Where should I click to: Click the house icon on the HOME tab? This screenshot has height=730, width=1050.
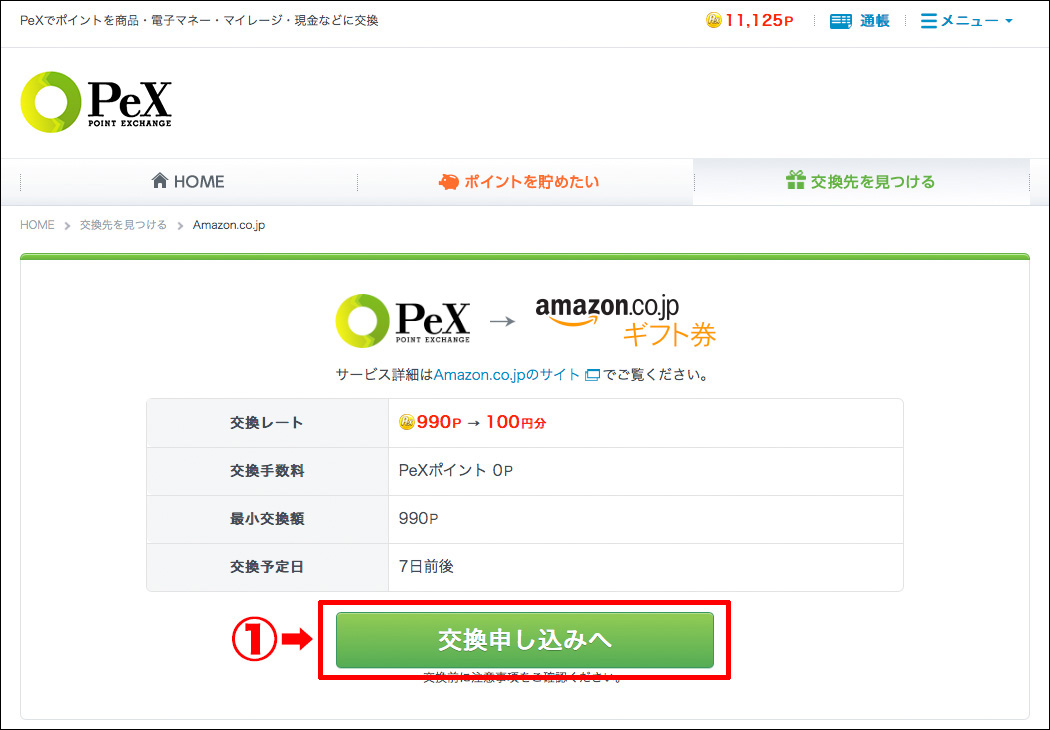click(159, 180)
